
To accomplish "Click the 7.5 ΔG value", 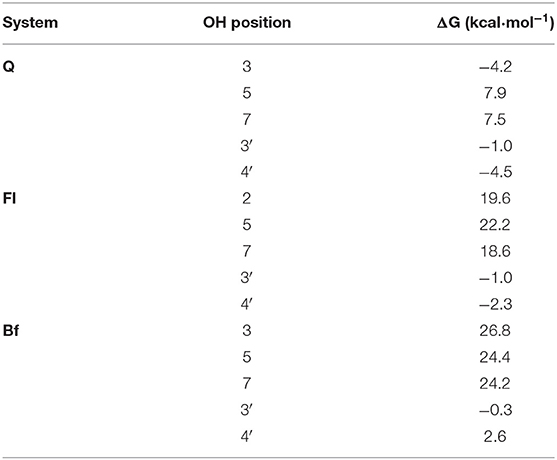I will pyautogui.click(x=495, y=119).
